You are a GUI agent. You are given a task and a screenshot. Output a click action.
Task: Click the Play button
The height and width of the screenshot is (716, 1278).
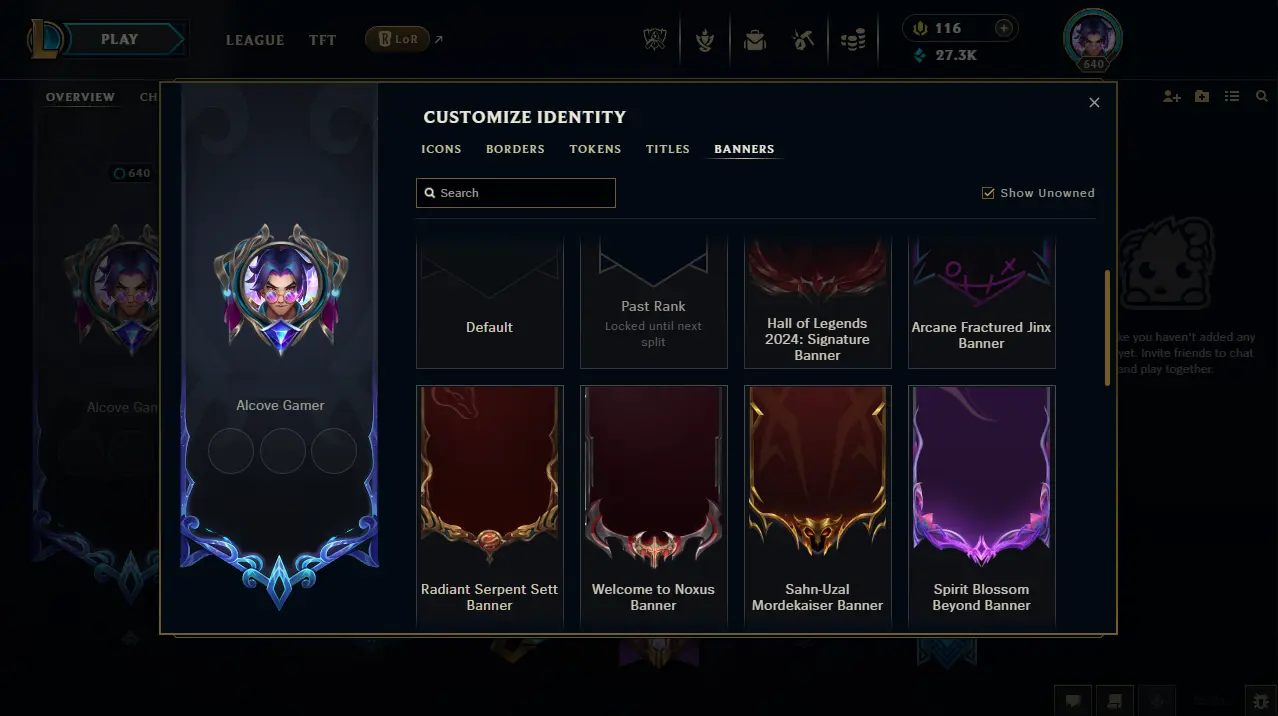click(120, 40)
